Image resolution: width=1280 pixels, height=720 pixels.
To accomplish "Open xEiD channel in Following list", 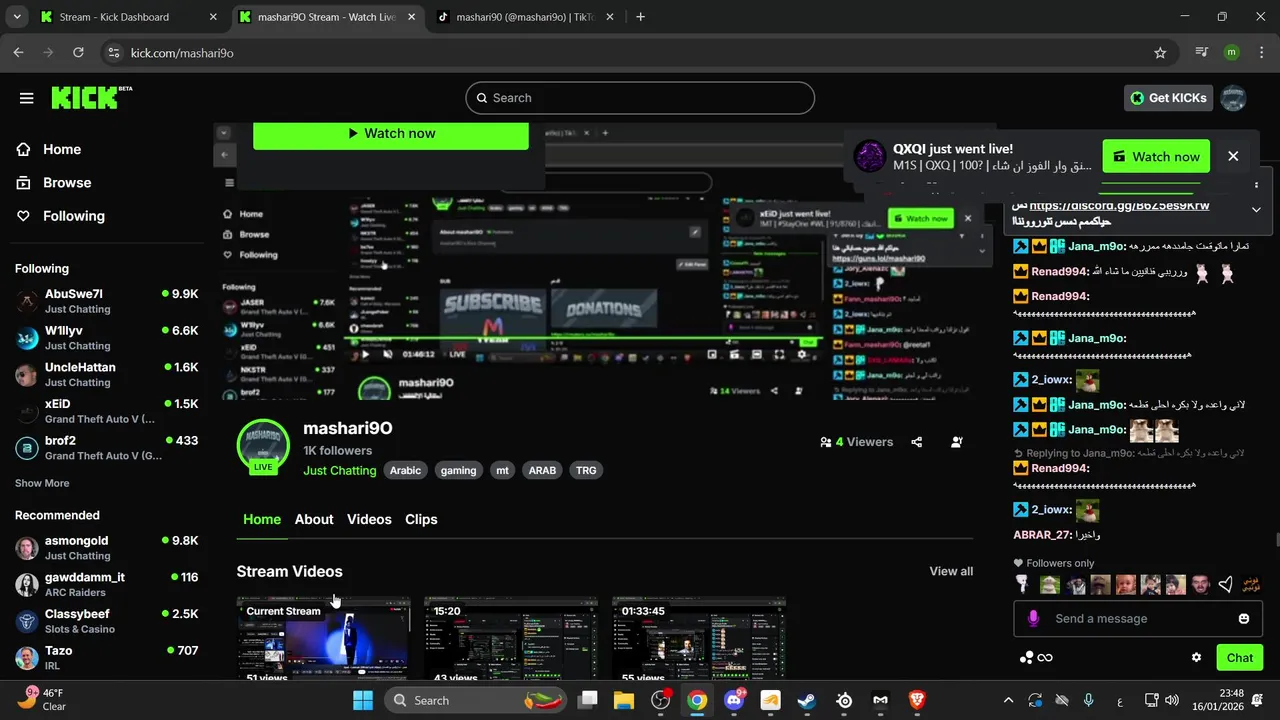I will pos(106,411).
